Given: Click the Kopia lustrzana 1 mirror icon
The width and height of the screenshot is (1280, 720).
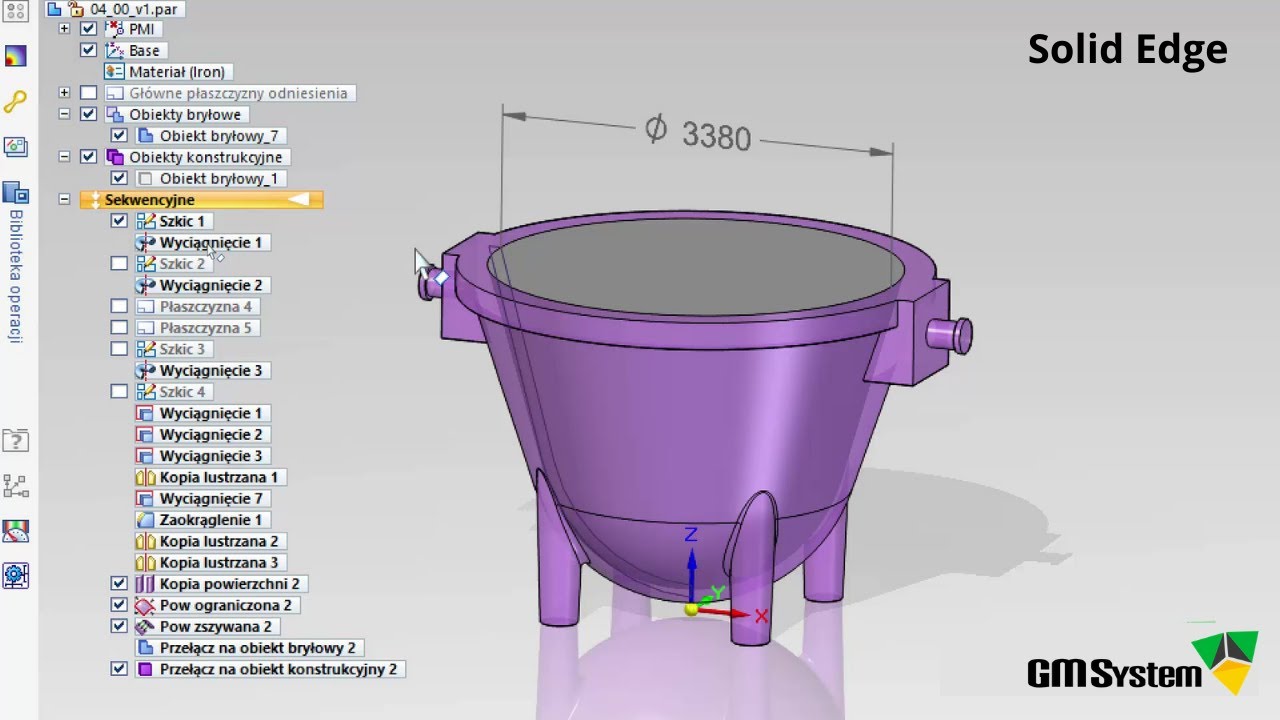Looking at the screenshot, I should [145, 477].
